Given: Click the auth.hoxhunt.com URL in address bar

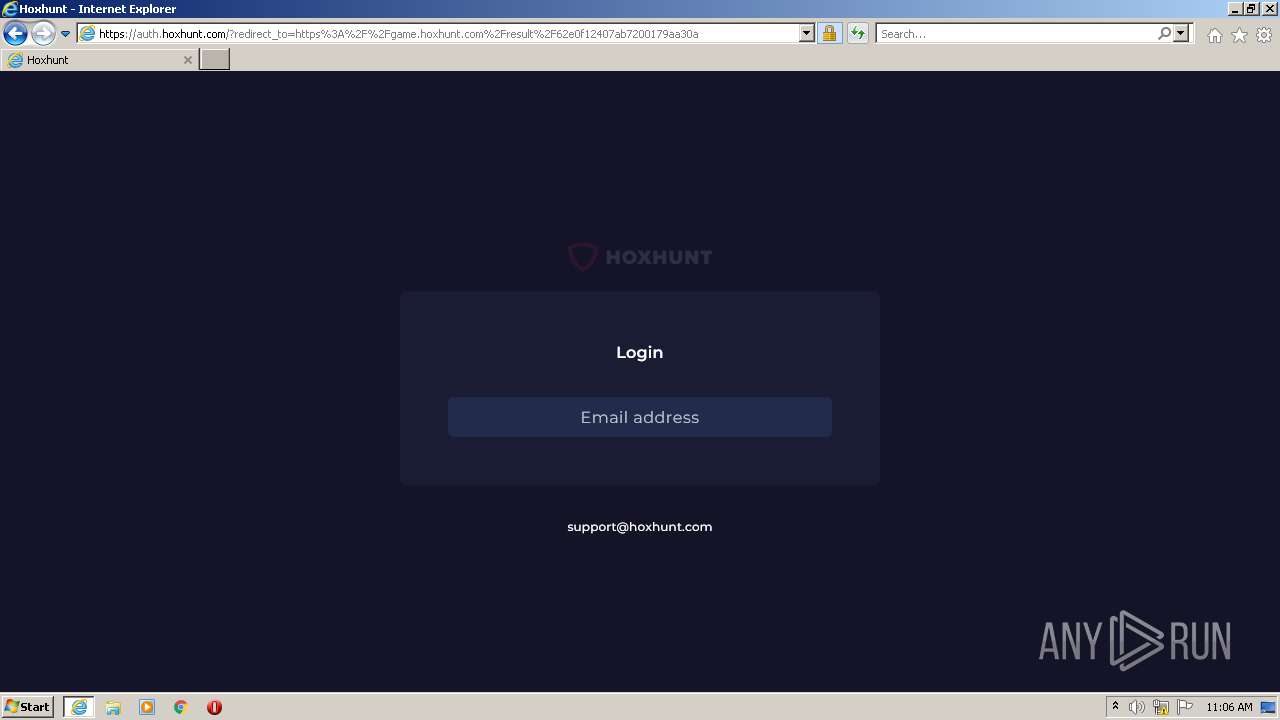Looking at the screenshot, I should tap(398, 34).
